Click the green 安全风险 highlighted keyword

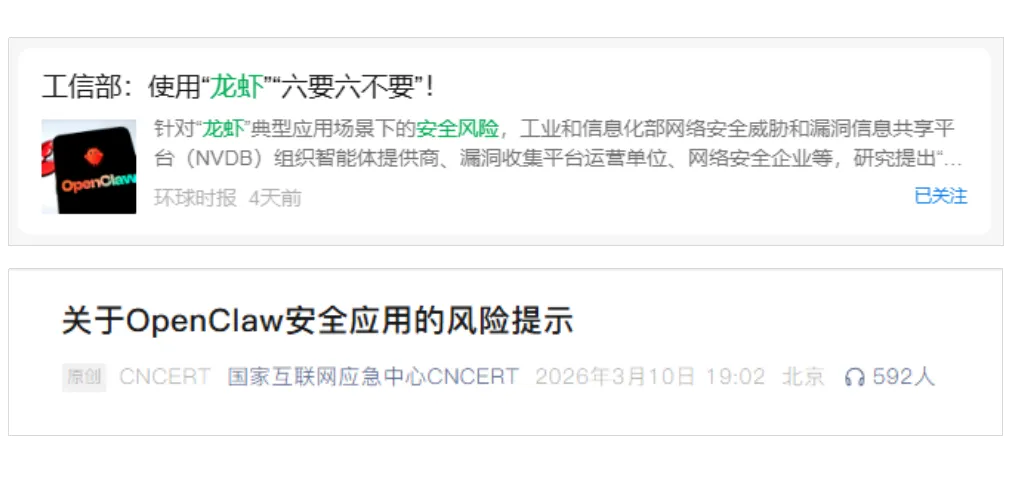point(457,129)
